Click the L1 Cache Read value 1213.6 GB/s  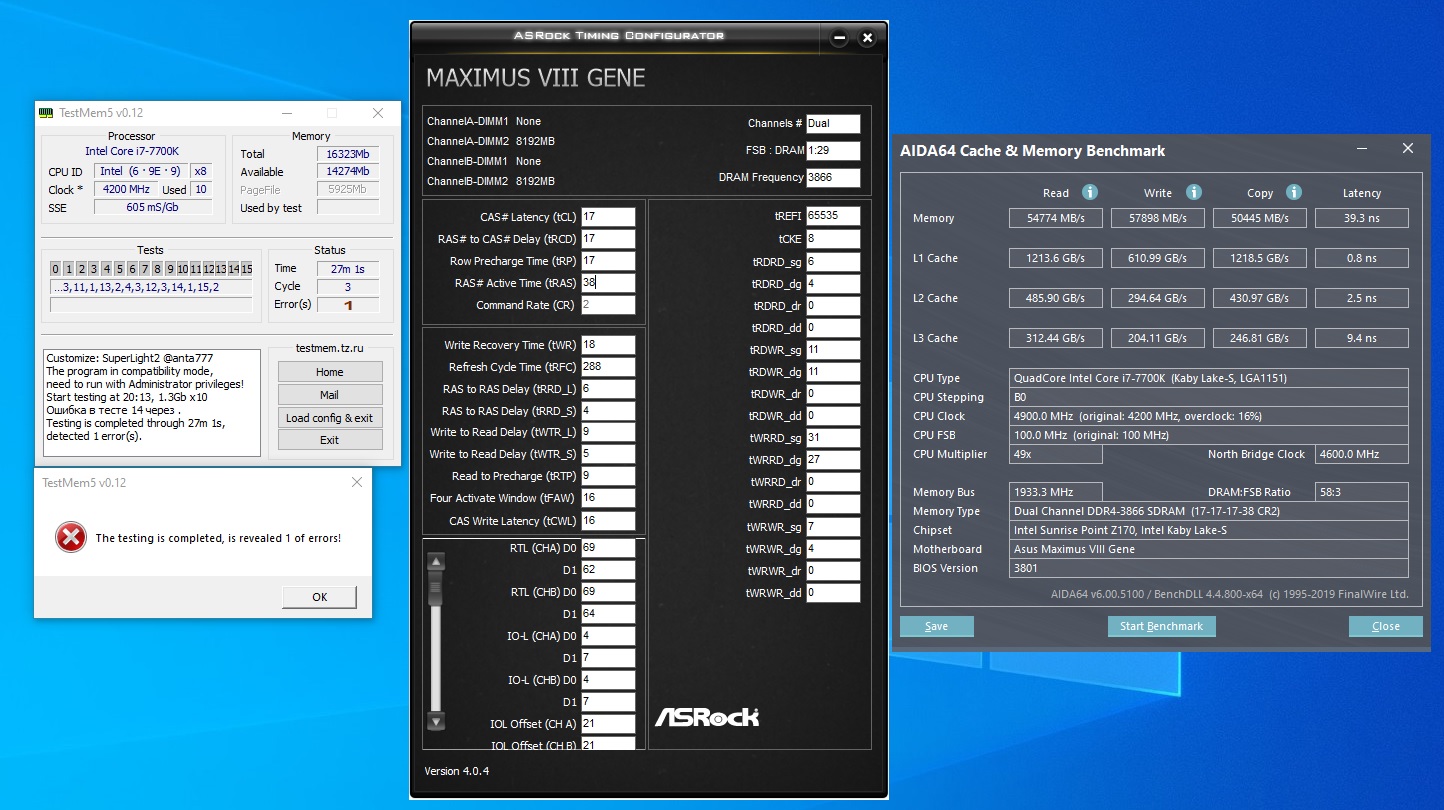(1055, 258)
